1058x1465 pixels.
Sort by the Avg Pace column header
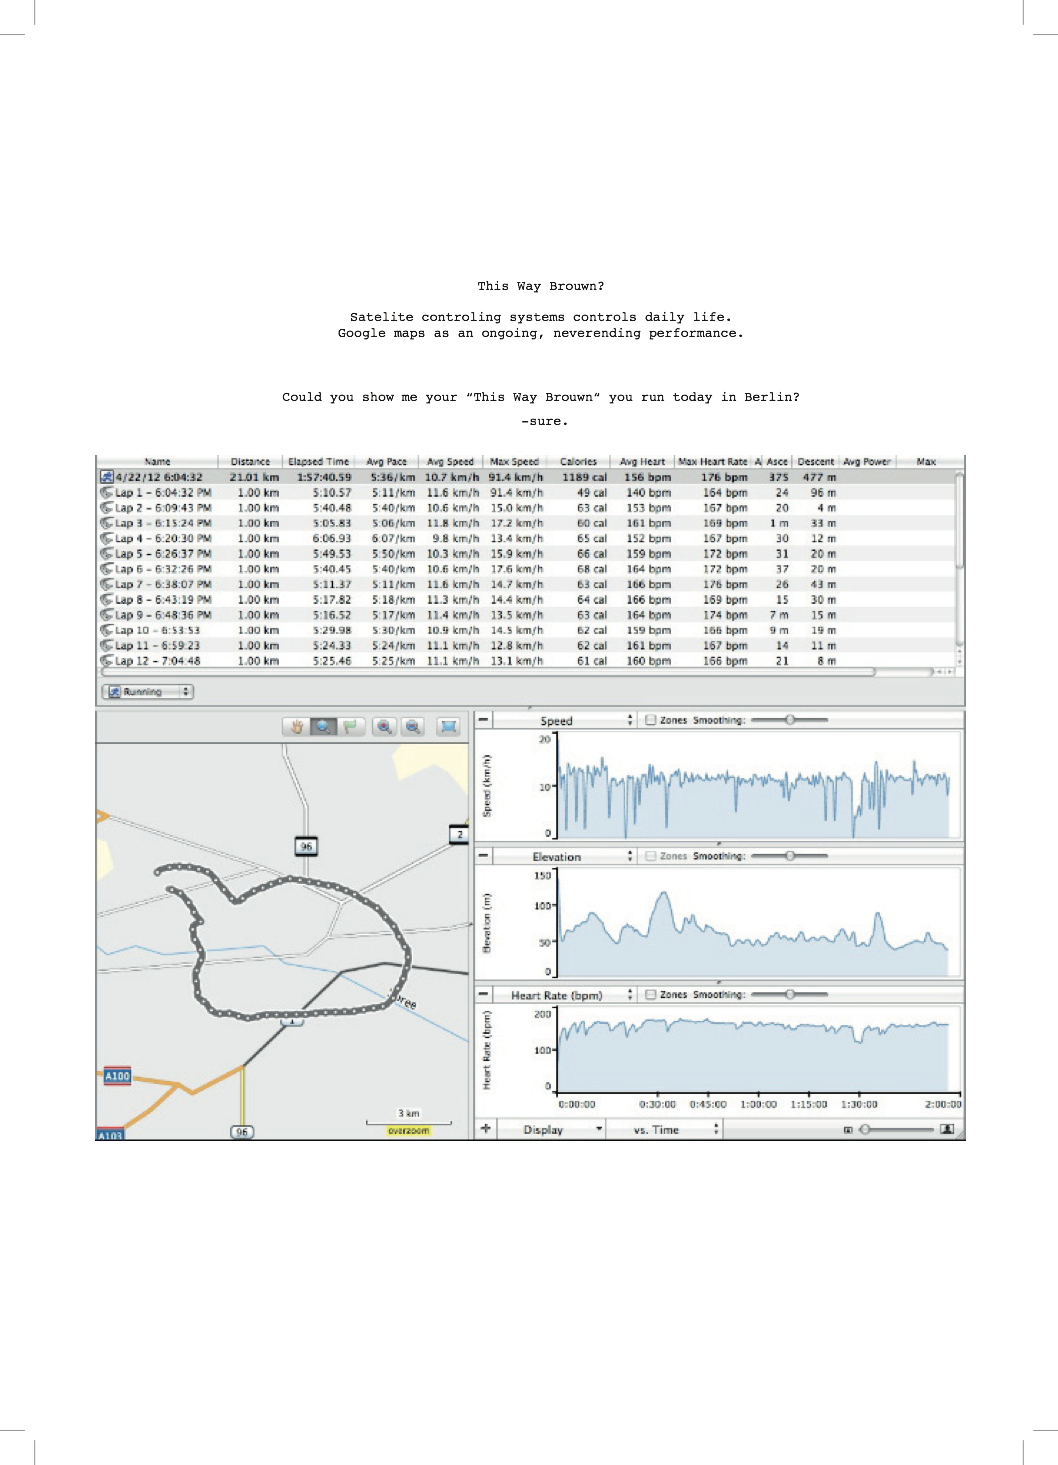click(386, 462)
